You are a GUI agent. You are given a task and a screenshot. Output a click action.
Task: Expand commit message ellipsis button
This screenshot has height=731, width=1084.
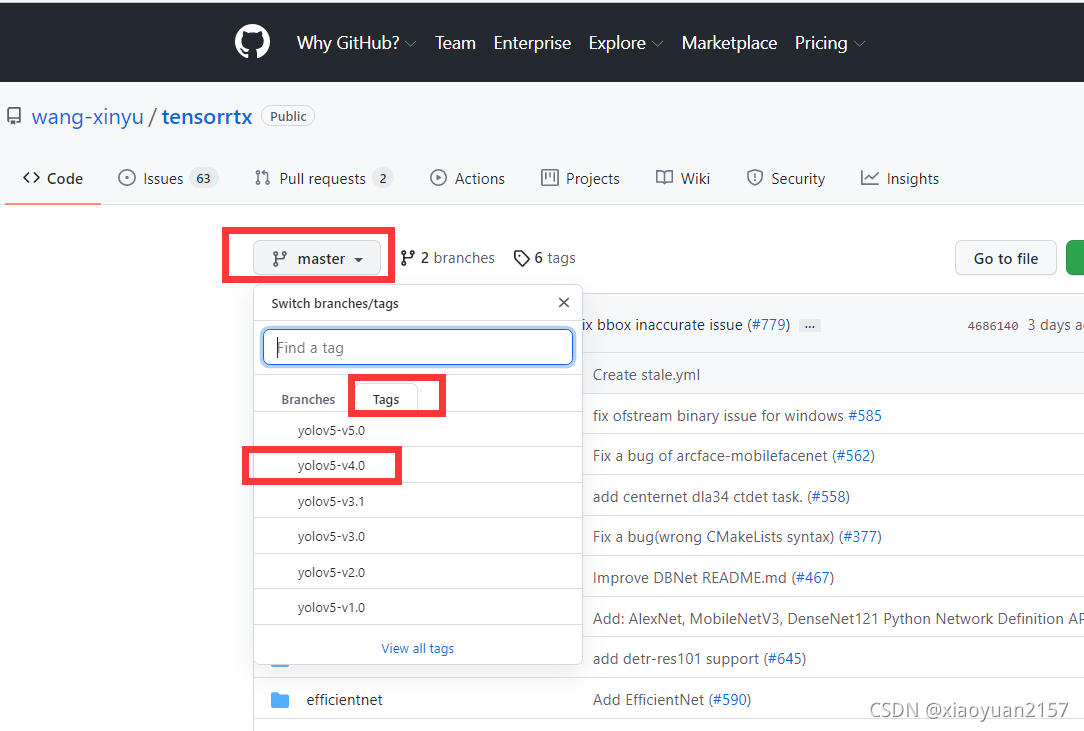(x=810, y=326)
